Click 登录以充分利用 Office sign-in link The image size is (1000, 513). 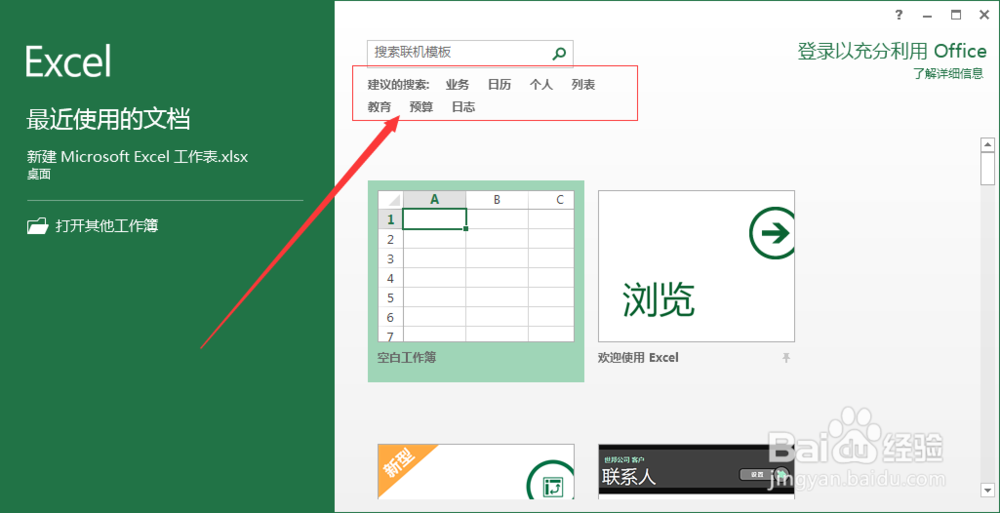(x=892, y=51)
